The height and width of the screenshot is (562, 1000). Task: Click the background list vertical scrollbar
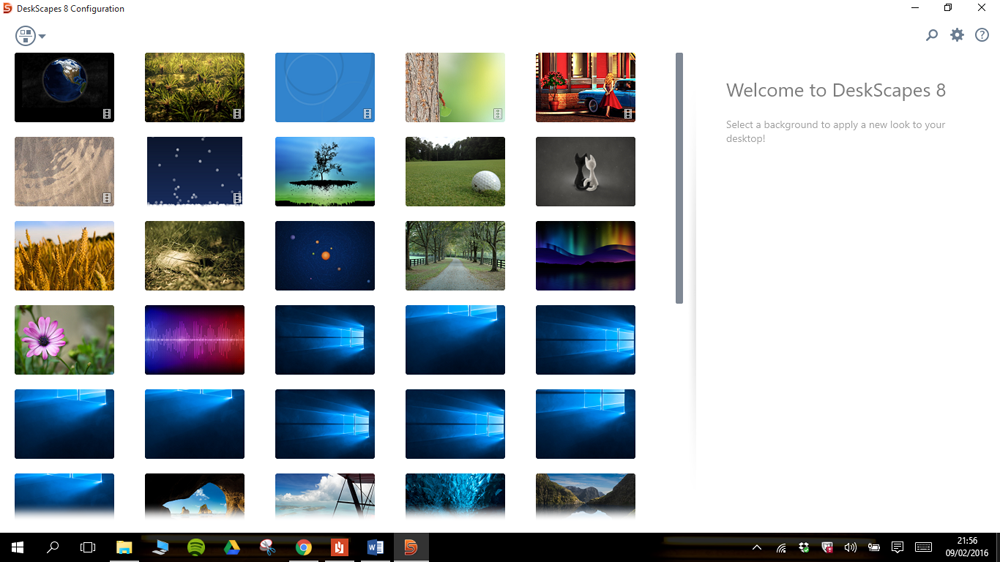pyautogui.click(x=679, y=178)
